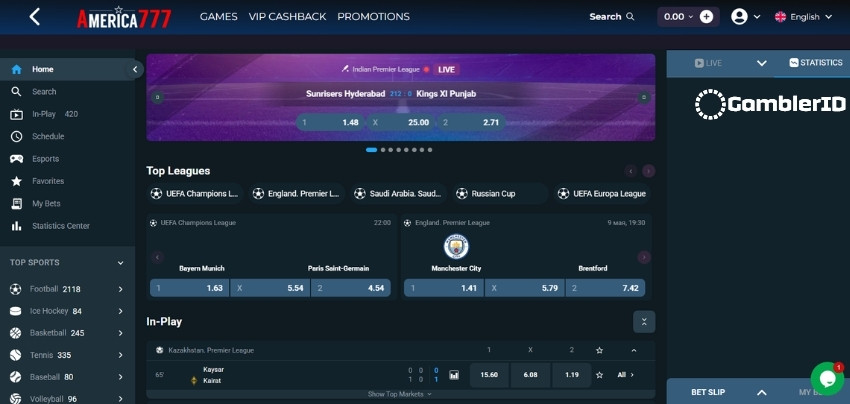Add funds with the plus icon

(706, 17)
